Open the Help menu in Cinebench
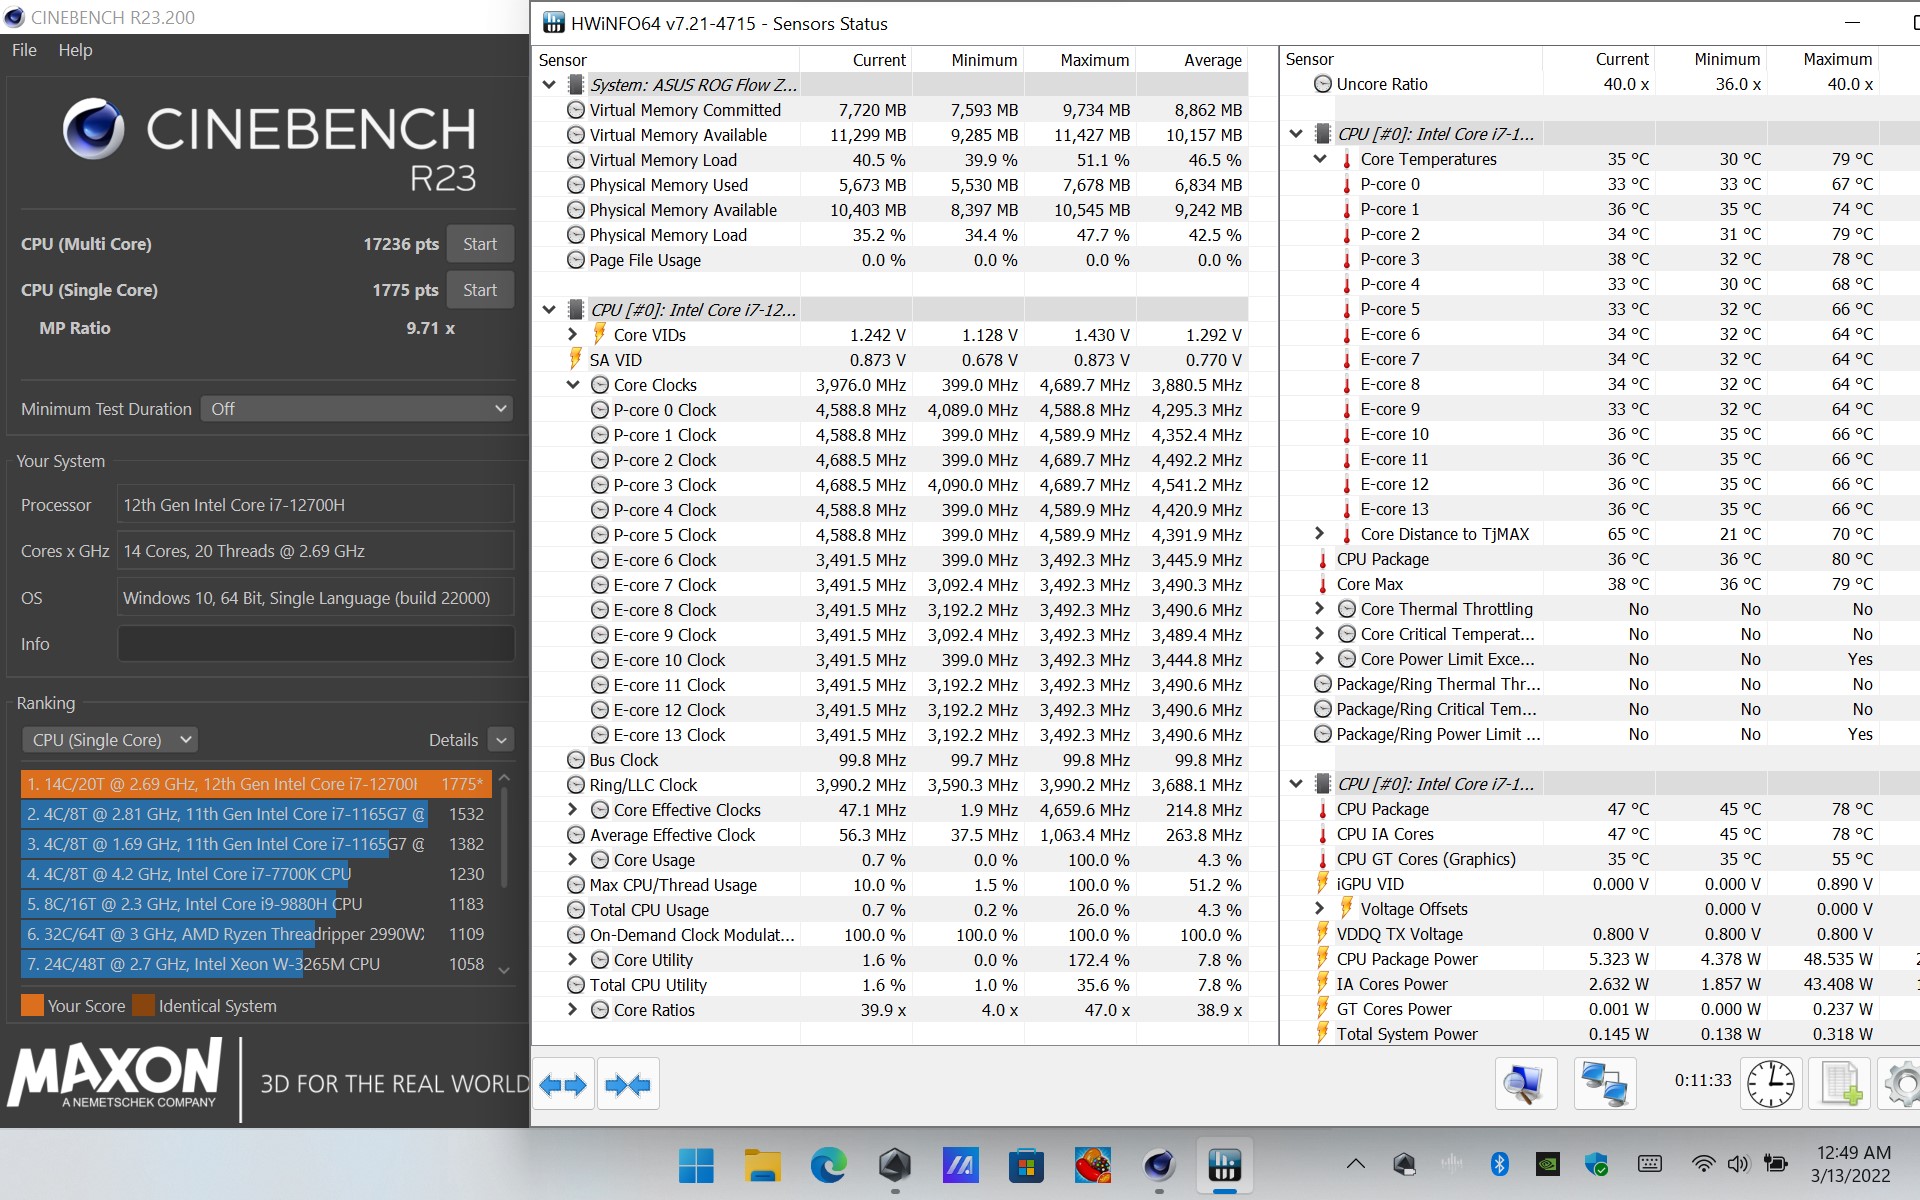Screen dimensions: 1920x1200 click(75, 50)
